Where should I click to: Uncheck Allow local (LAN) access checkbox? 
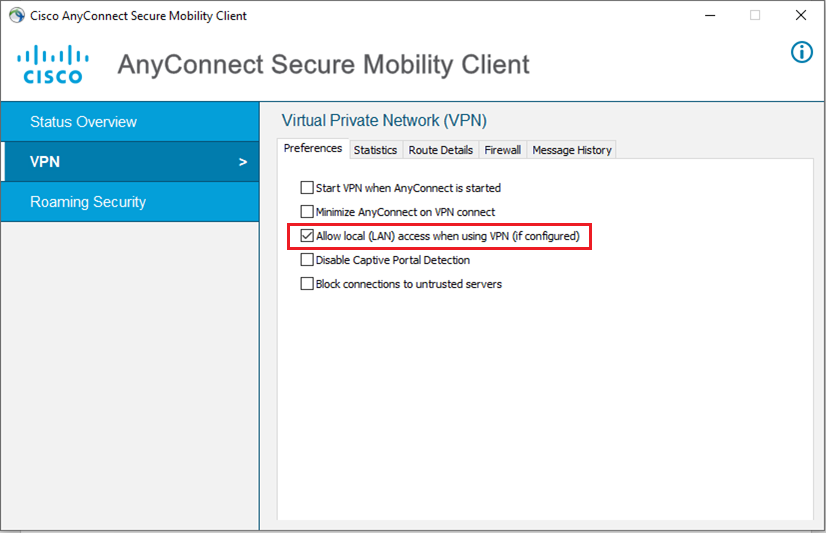point(308,236)
